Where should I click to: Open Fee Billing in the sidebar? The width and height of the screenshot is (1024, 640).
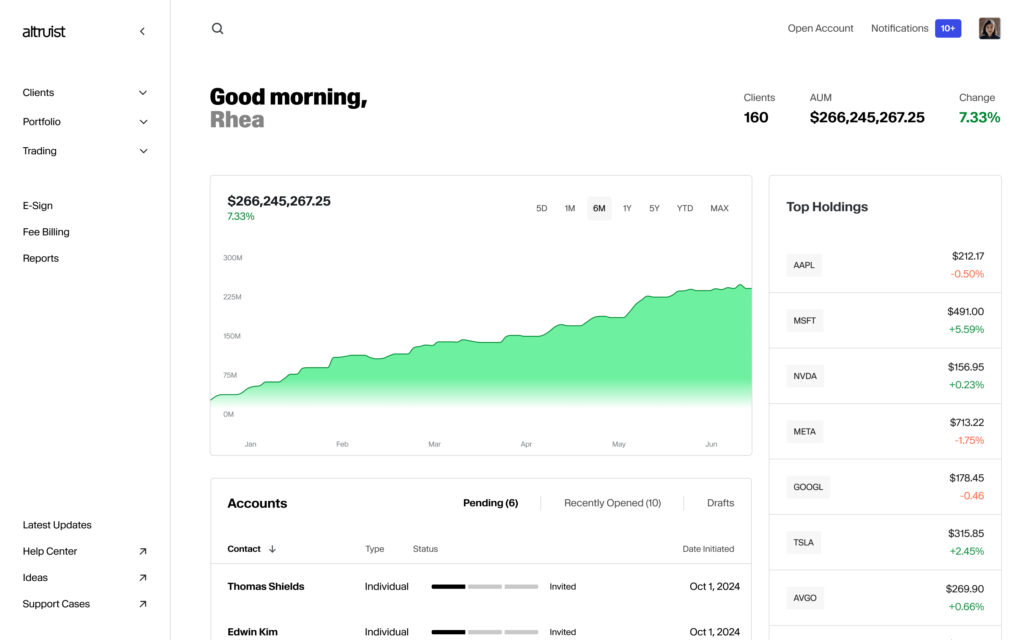(x=46, y=232)
